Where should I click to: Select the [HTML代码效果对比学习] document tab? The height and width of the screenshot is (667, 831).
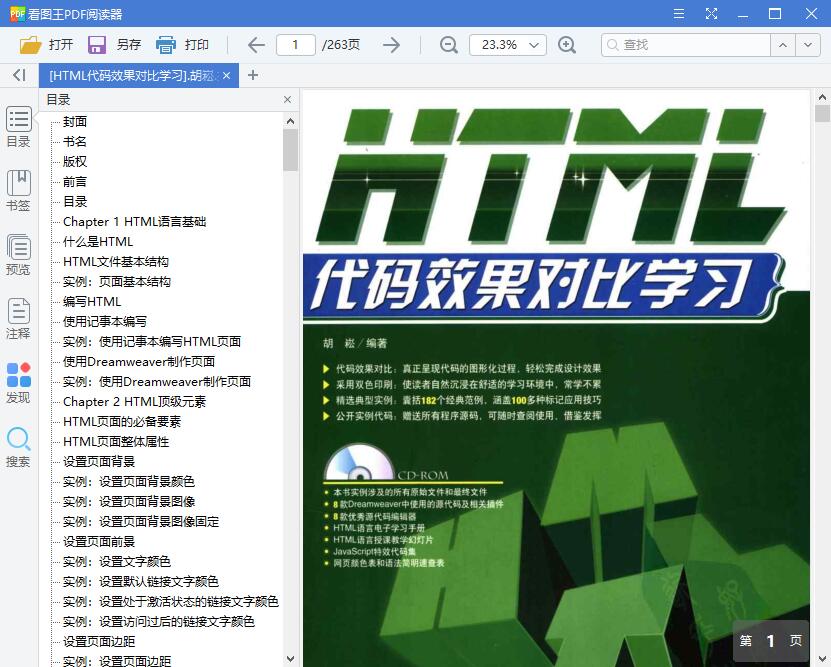point(130,75)
